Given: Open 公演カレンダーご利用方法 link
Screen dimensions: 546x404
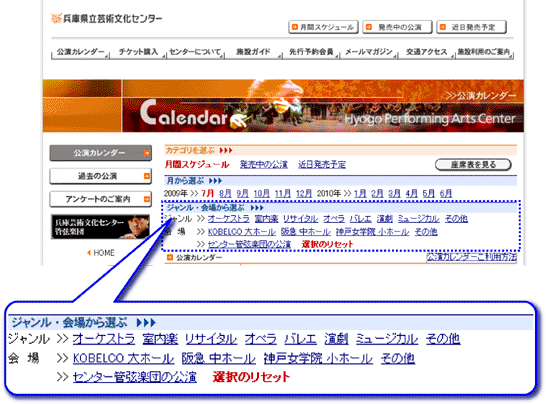Looking at the screenshot, I should tap(471, 258).
